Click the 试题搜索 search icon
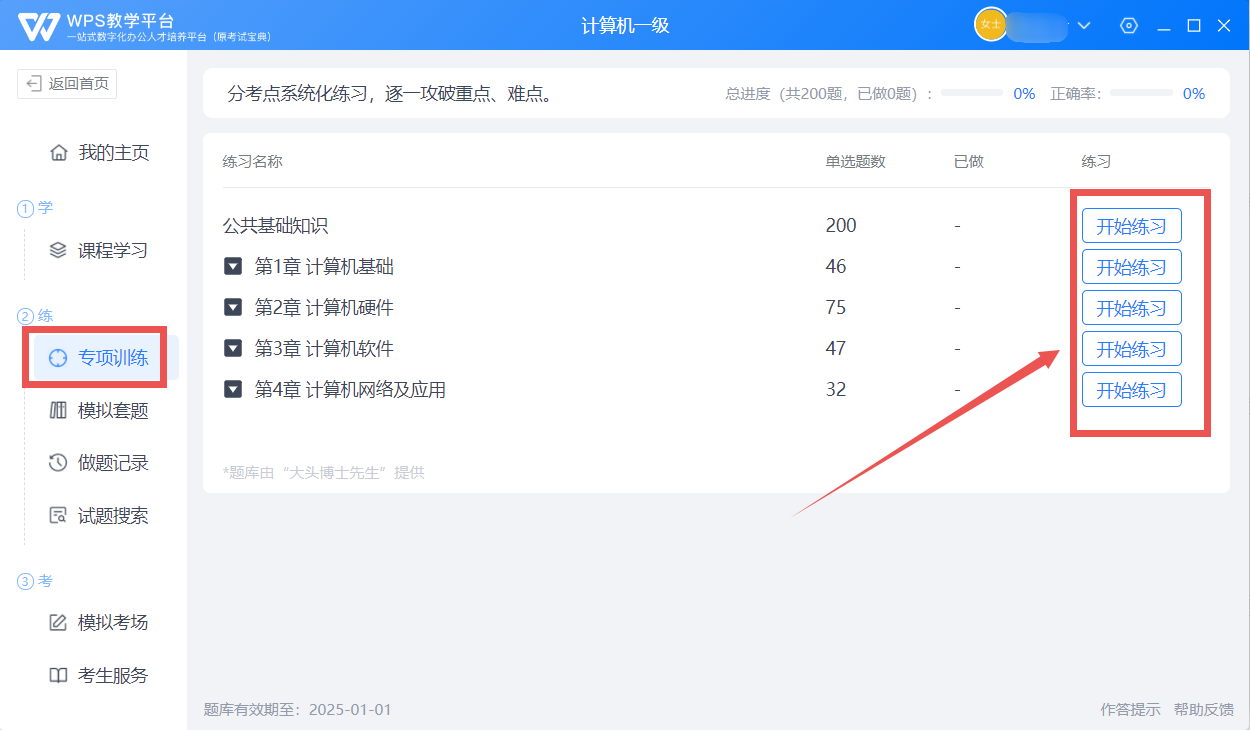 59,516
